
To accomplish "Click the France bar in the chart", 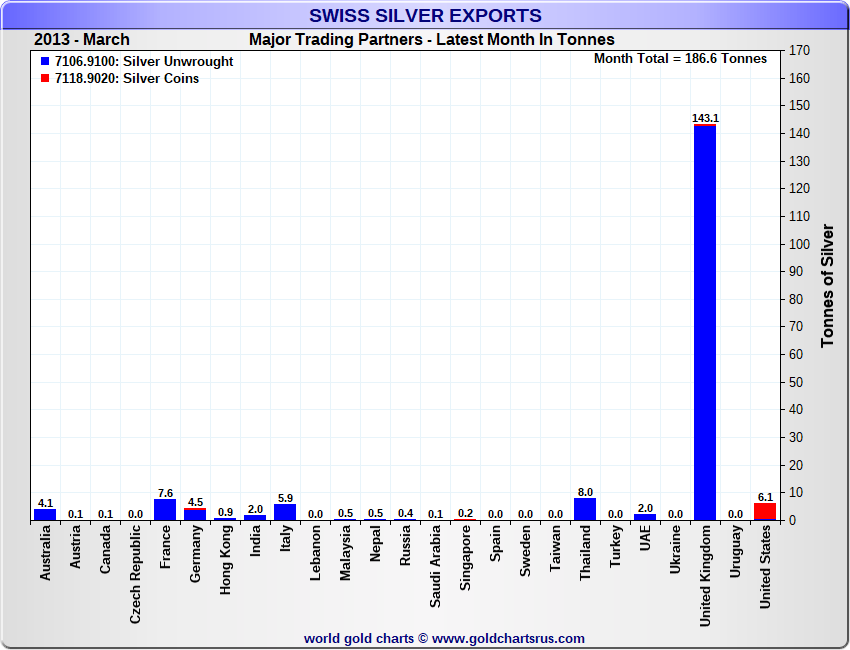I will click(x=165, y=510).
